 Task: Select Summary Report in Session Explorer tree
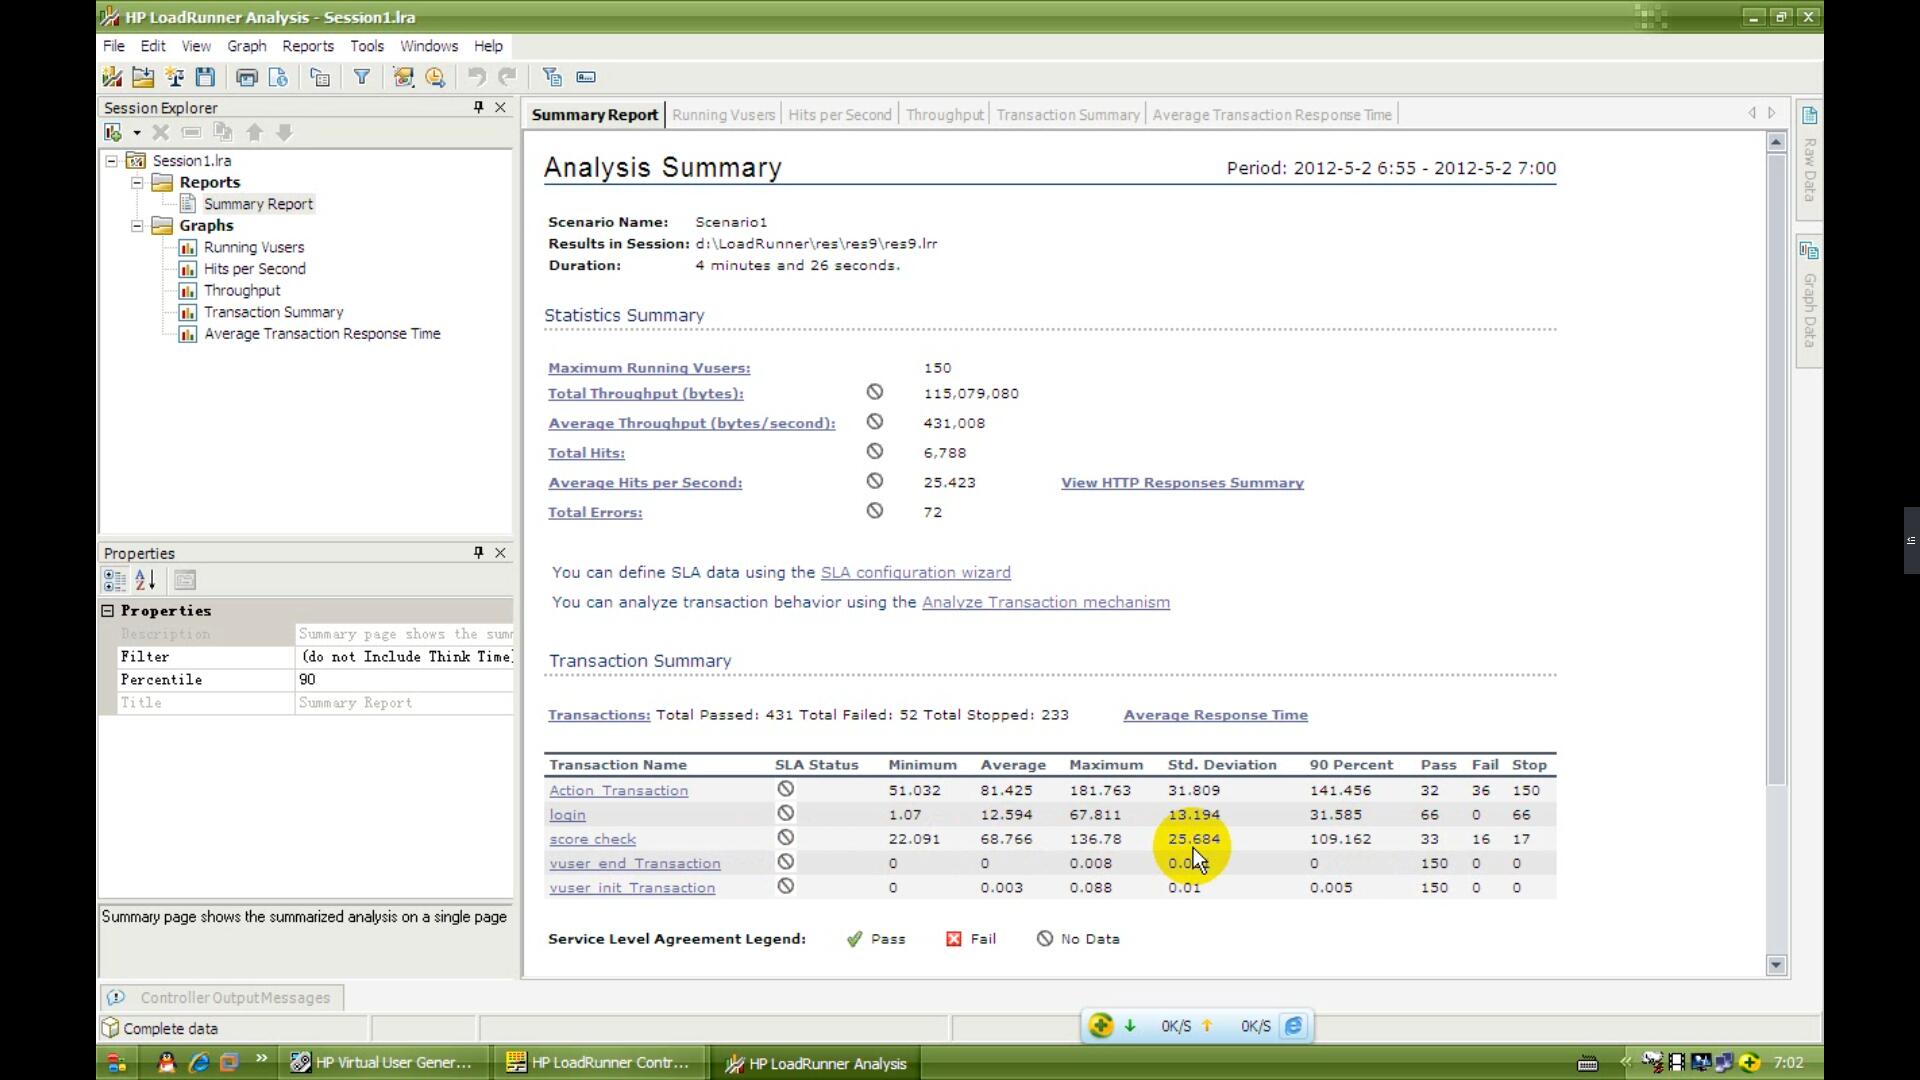pos(258,204)
